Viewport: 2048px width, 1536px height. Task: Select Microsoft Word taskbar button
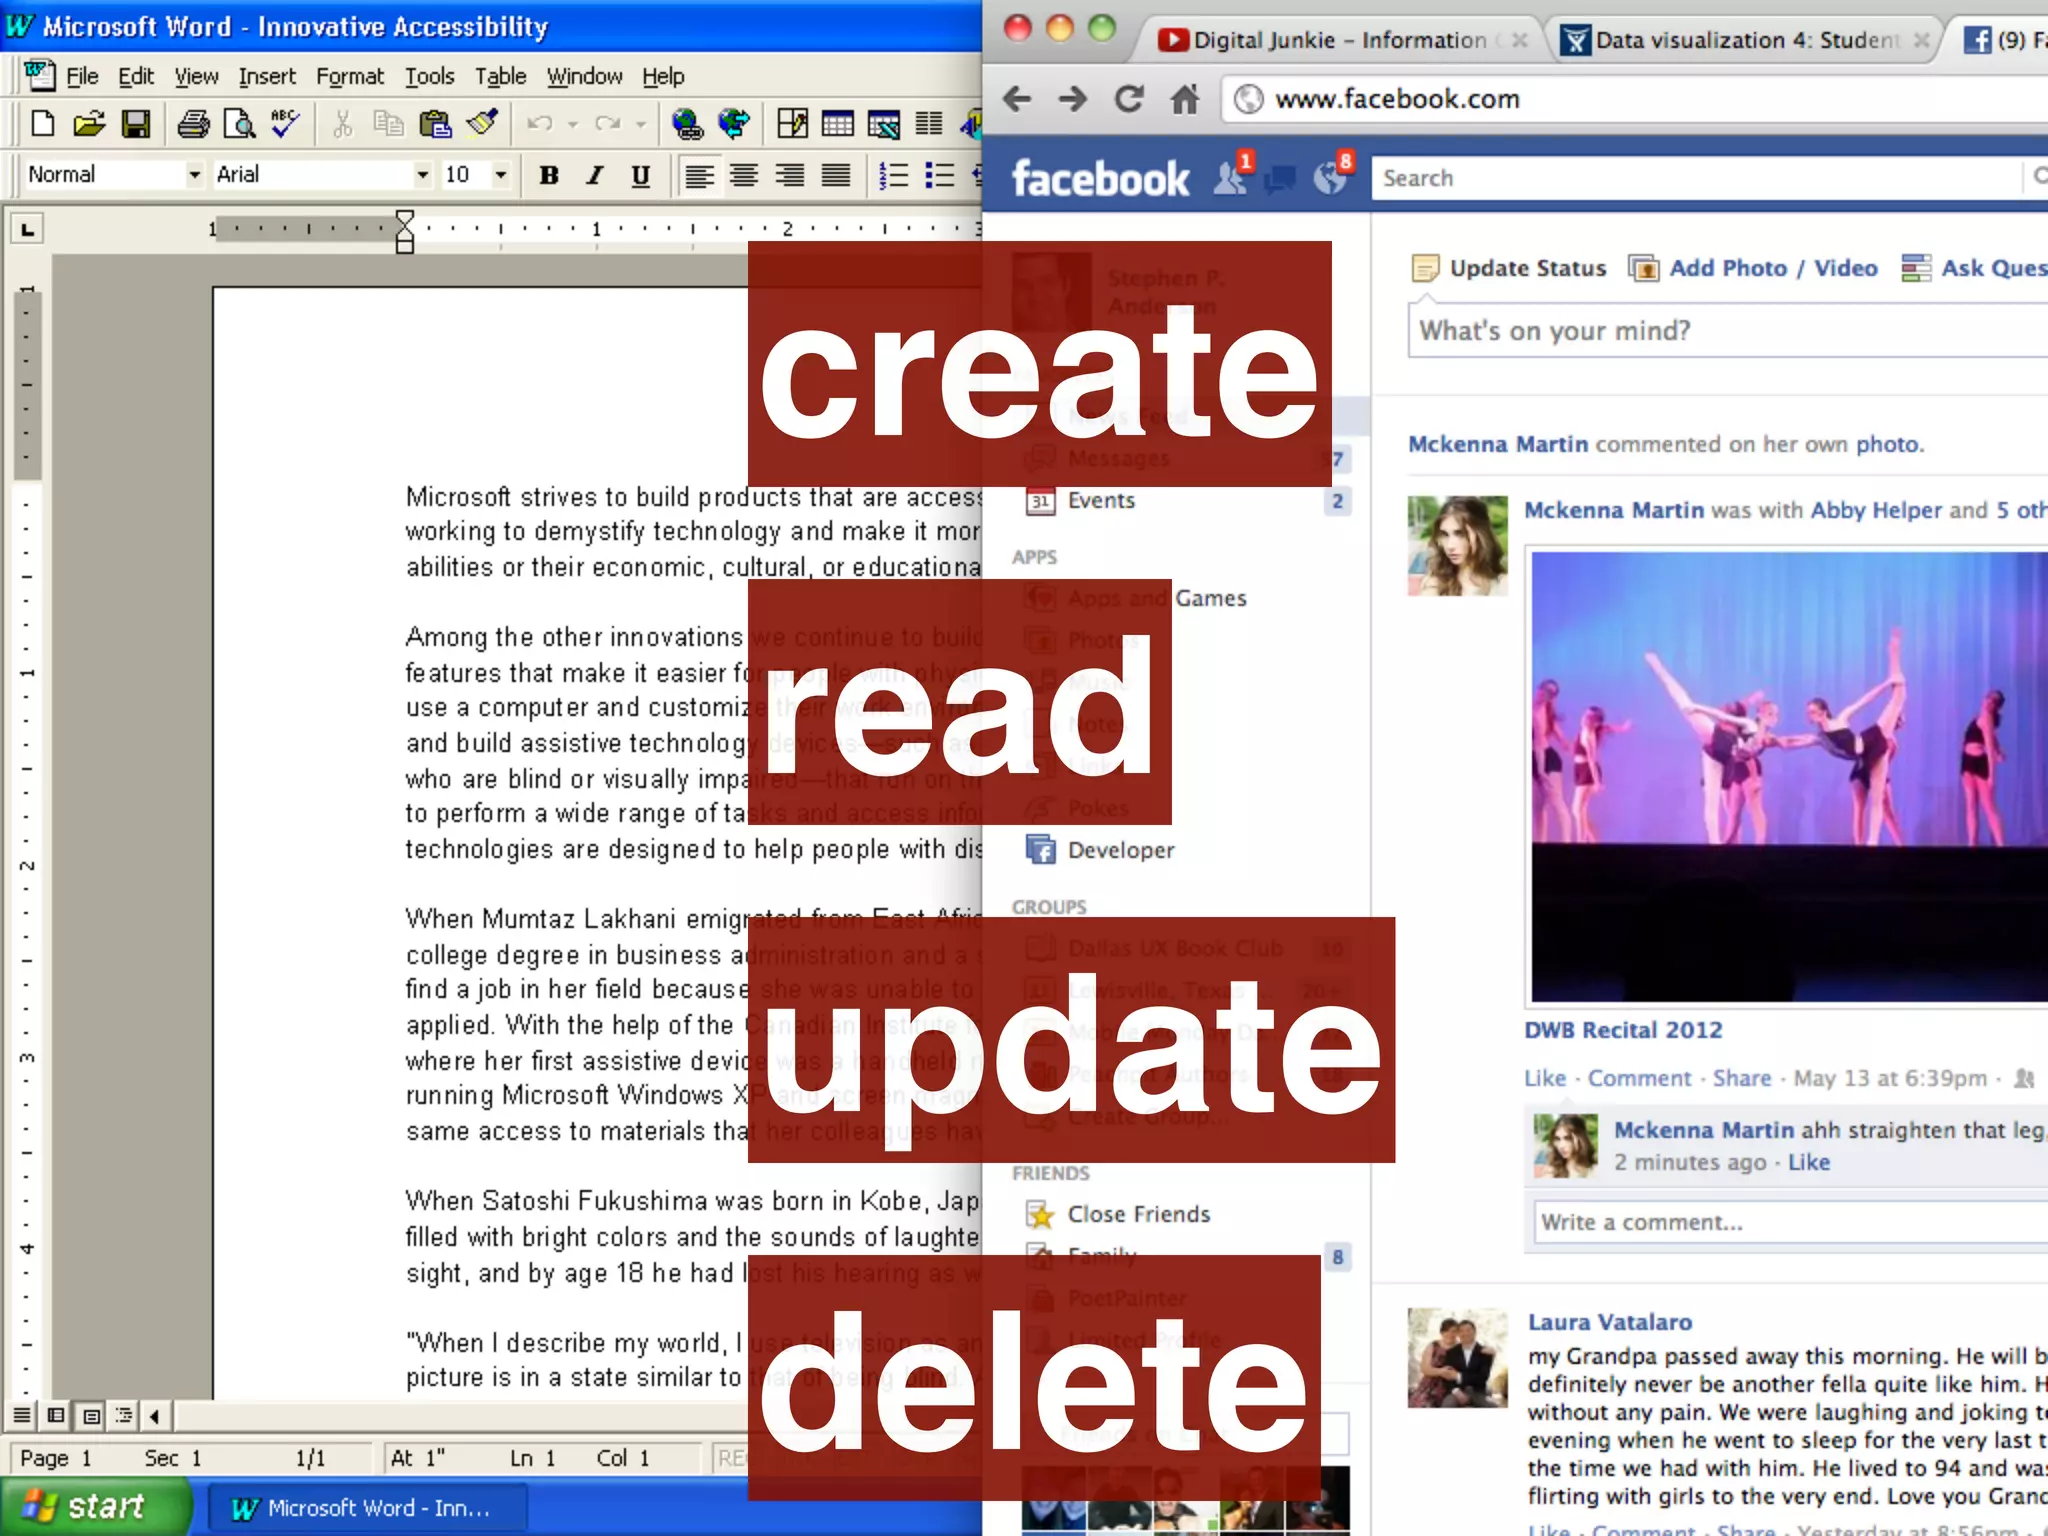tap(366, 1508)
